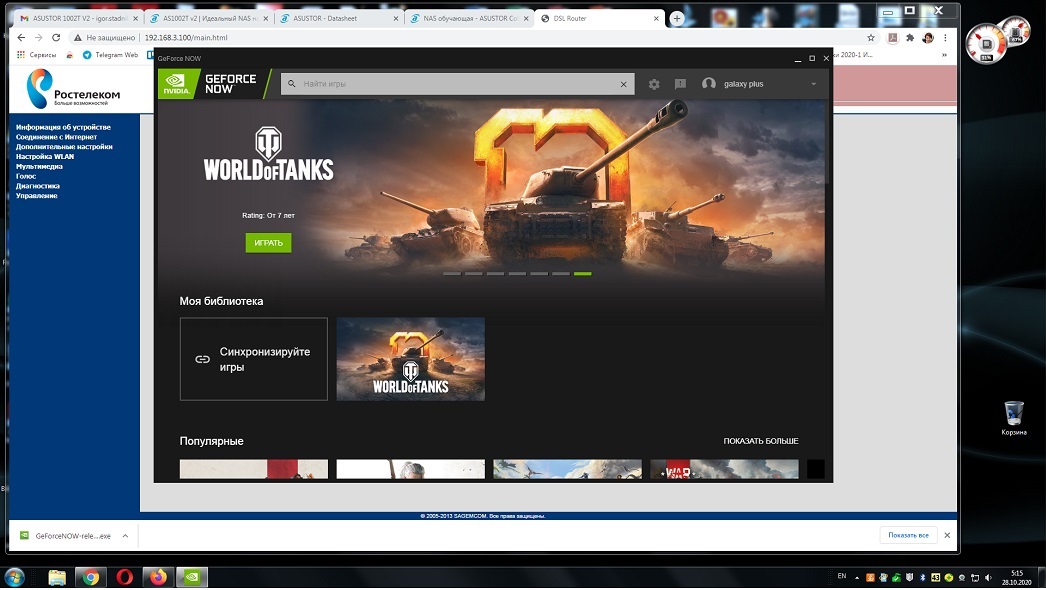Screen dimensions: 1046x590
Task: Expand the galaxy plus account dropdown arrow
Action: pyautogui.click(x=813, y=84)
